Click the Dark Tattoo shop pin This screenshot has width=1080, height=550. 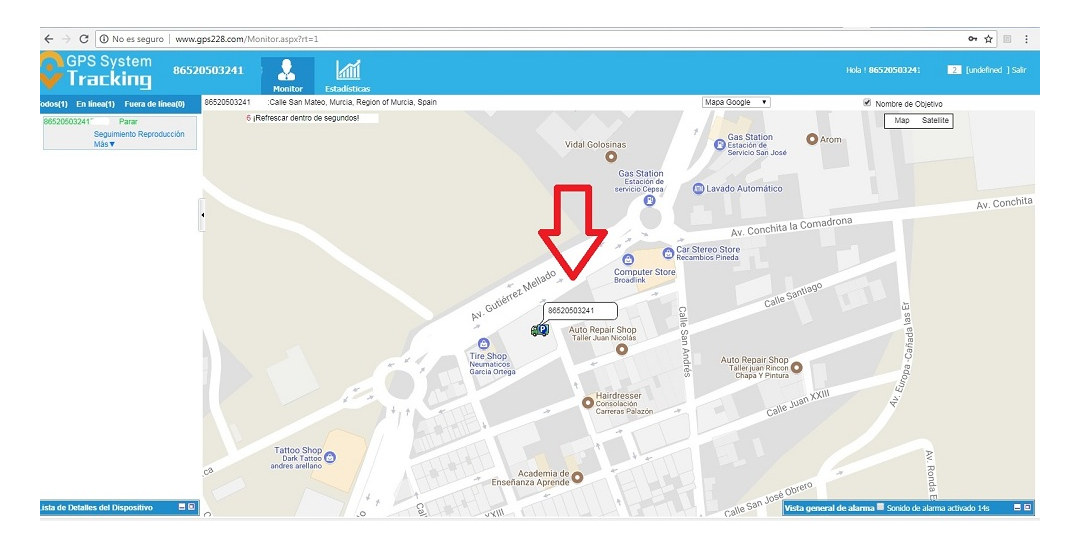click(330, 457)
